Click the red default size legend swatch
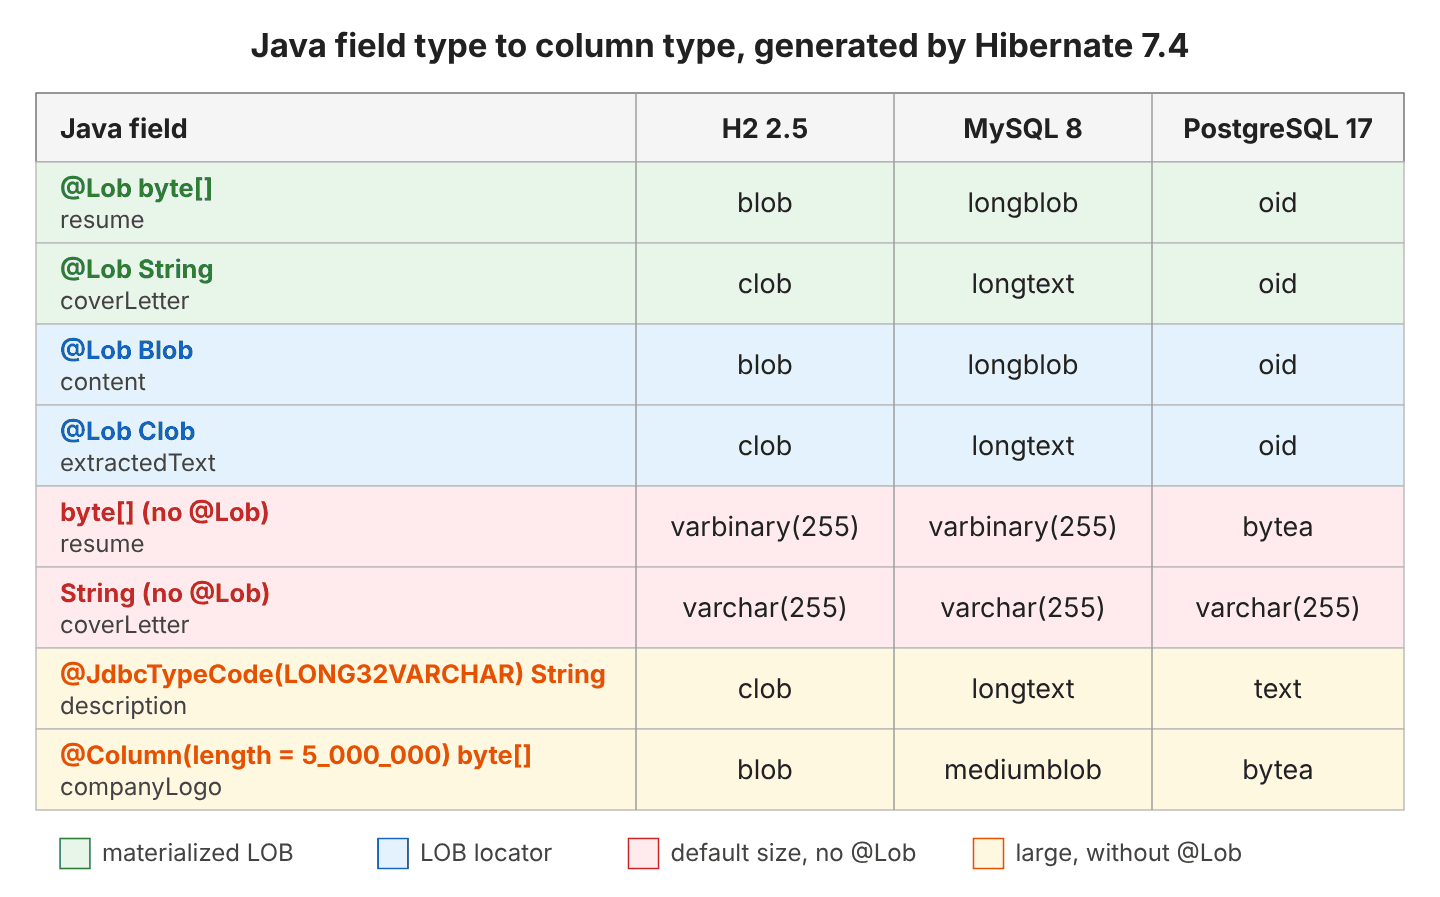This screenshot has width=1440, height=897. tap(643, 853)
